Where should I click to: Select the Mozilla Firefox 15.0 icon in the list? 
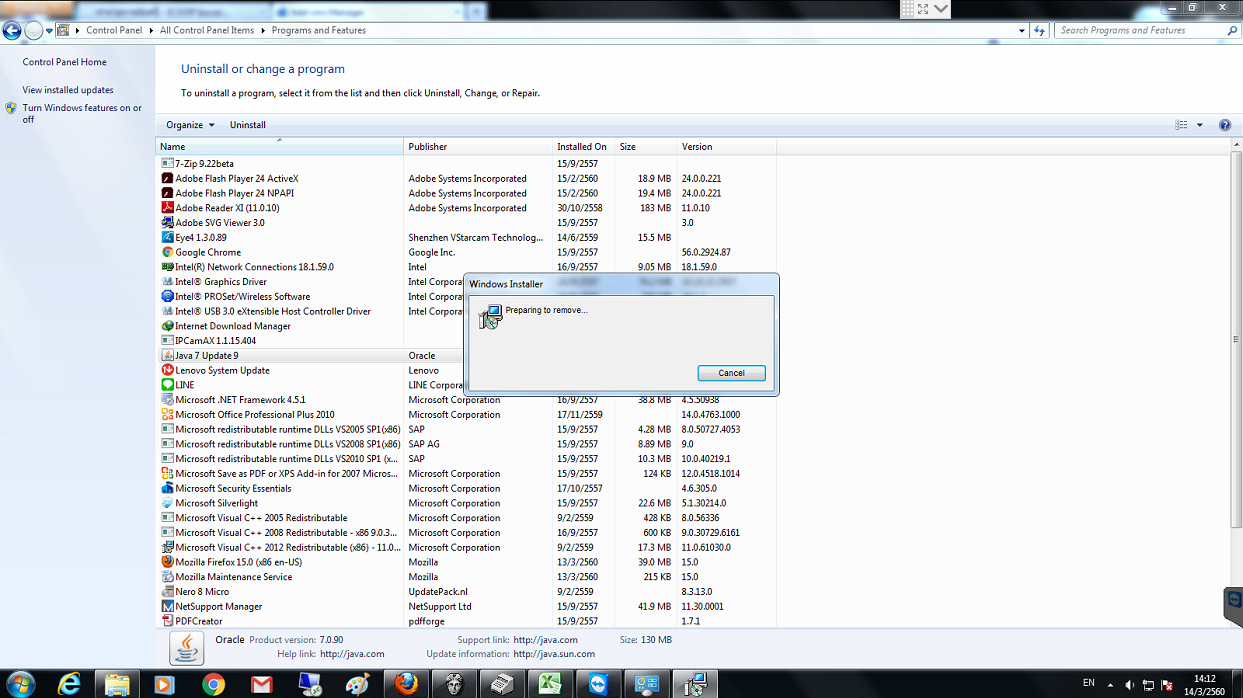tap(167, 562)
